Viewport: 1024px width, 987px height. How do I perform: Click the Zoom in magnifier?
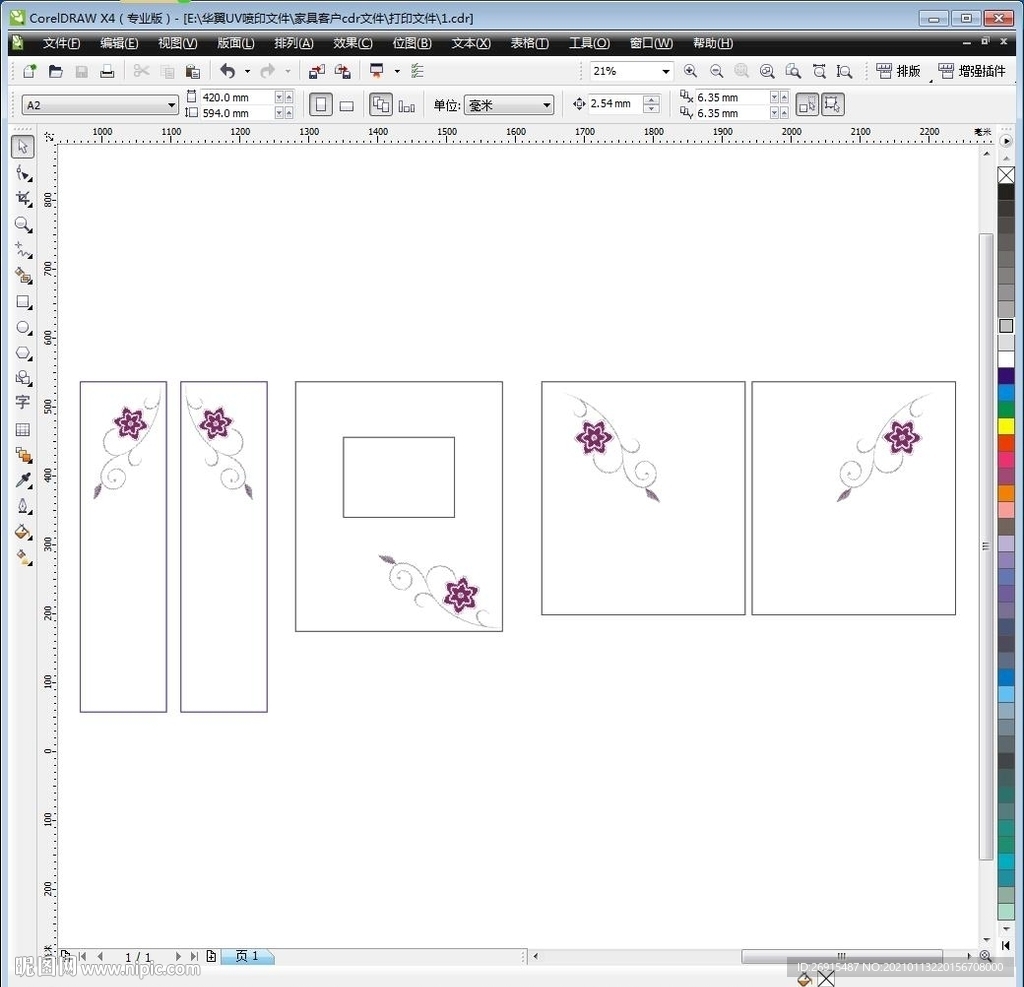690,71
